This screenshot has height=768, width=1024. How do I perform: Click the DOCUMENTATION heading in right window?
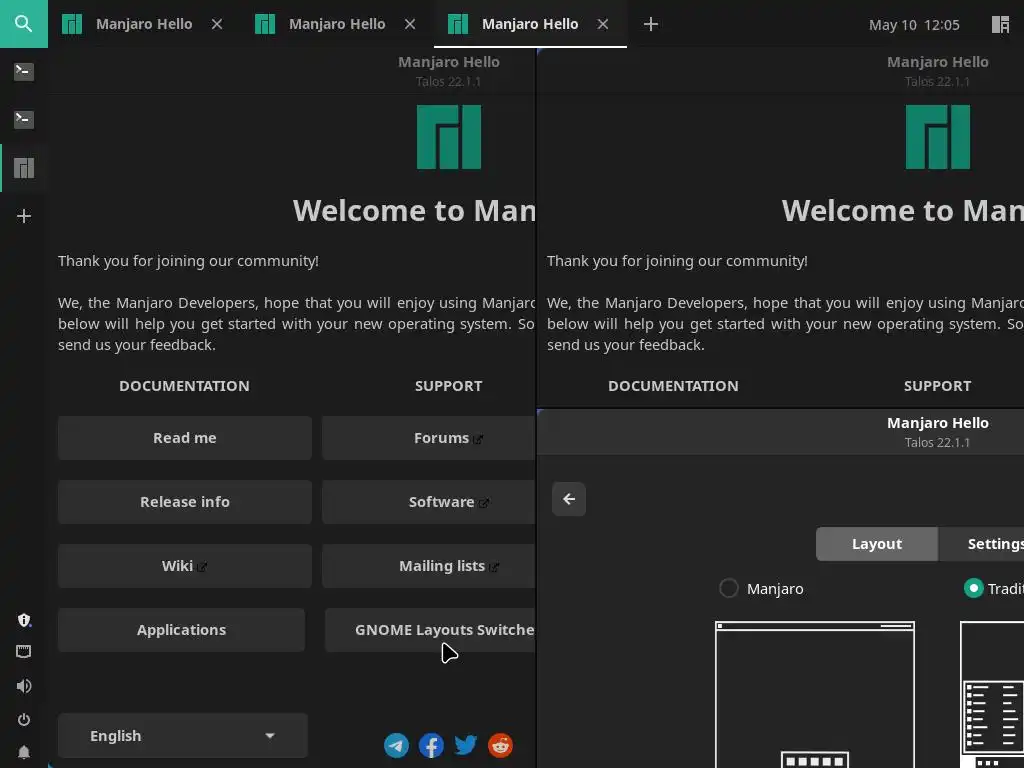pos(673,386)
